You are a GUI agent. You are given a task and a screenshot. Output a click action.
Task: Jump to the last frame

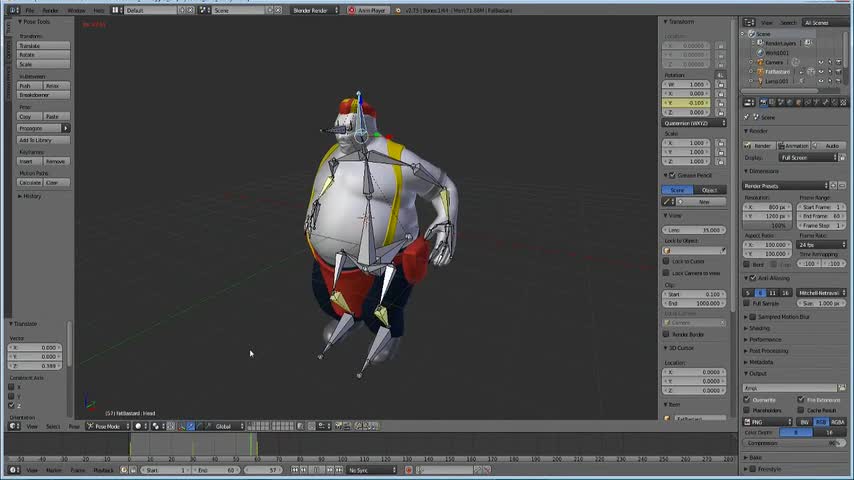[339, 470]
